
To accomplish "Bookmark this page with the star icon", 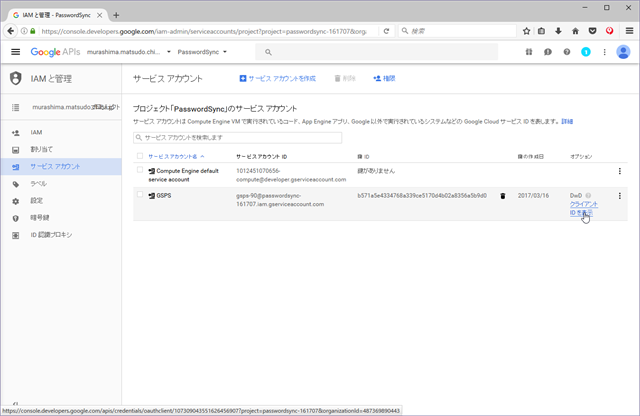I will (x=527, y=31).
